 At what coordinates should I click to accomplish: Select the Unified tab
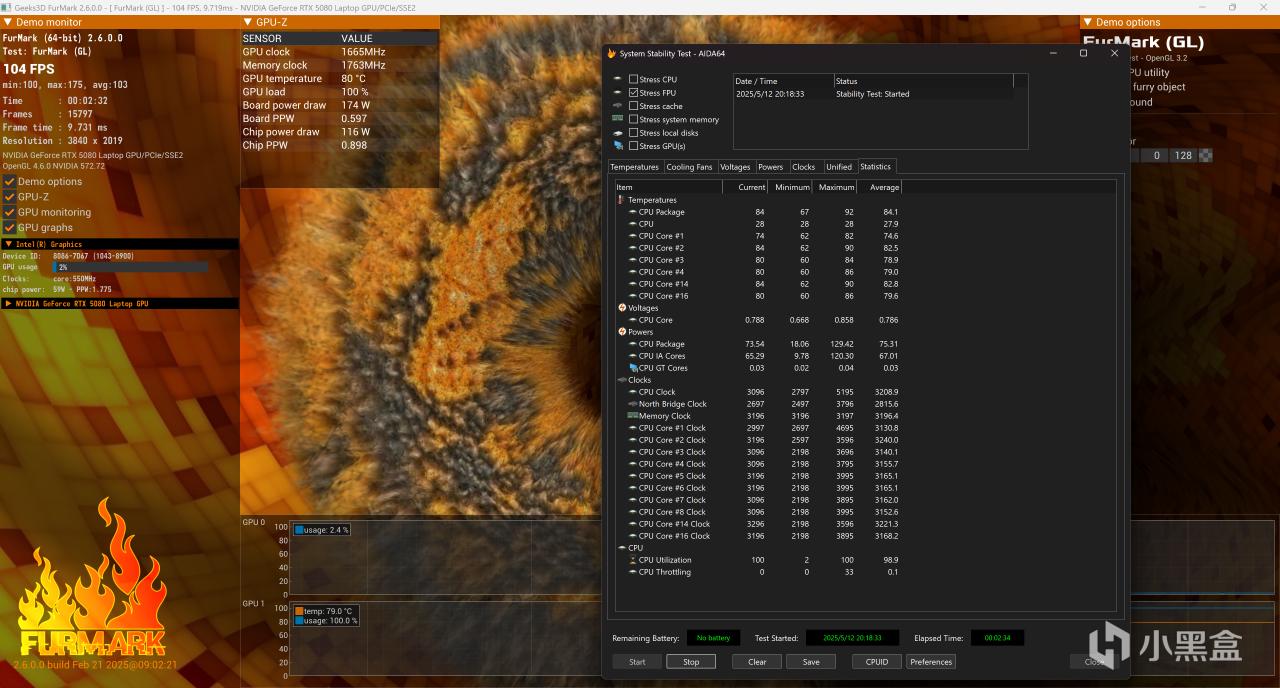click(x=839, y=167)
